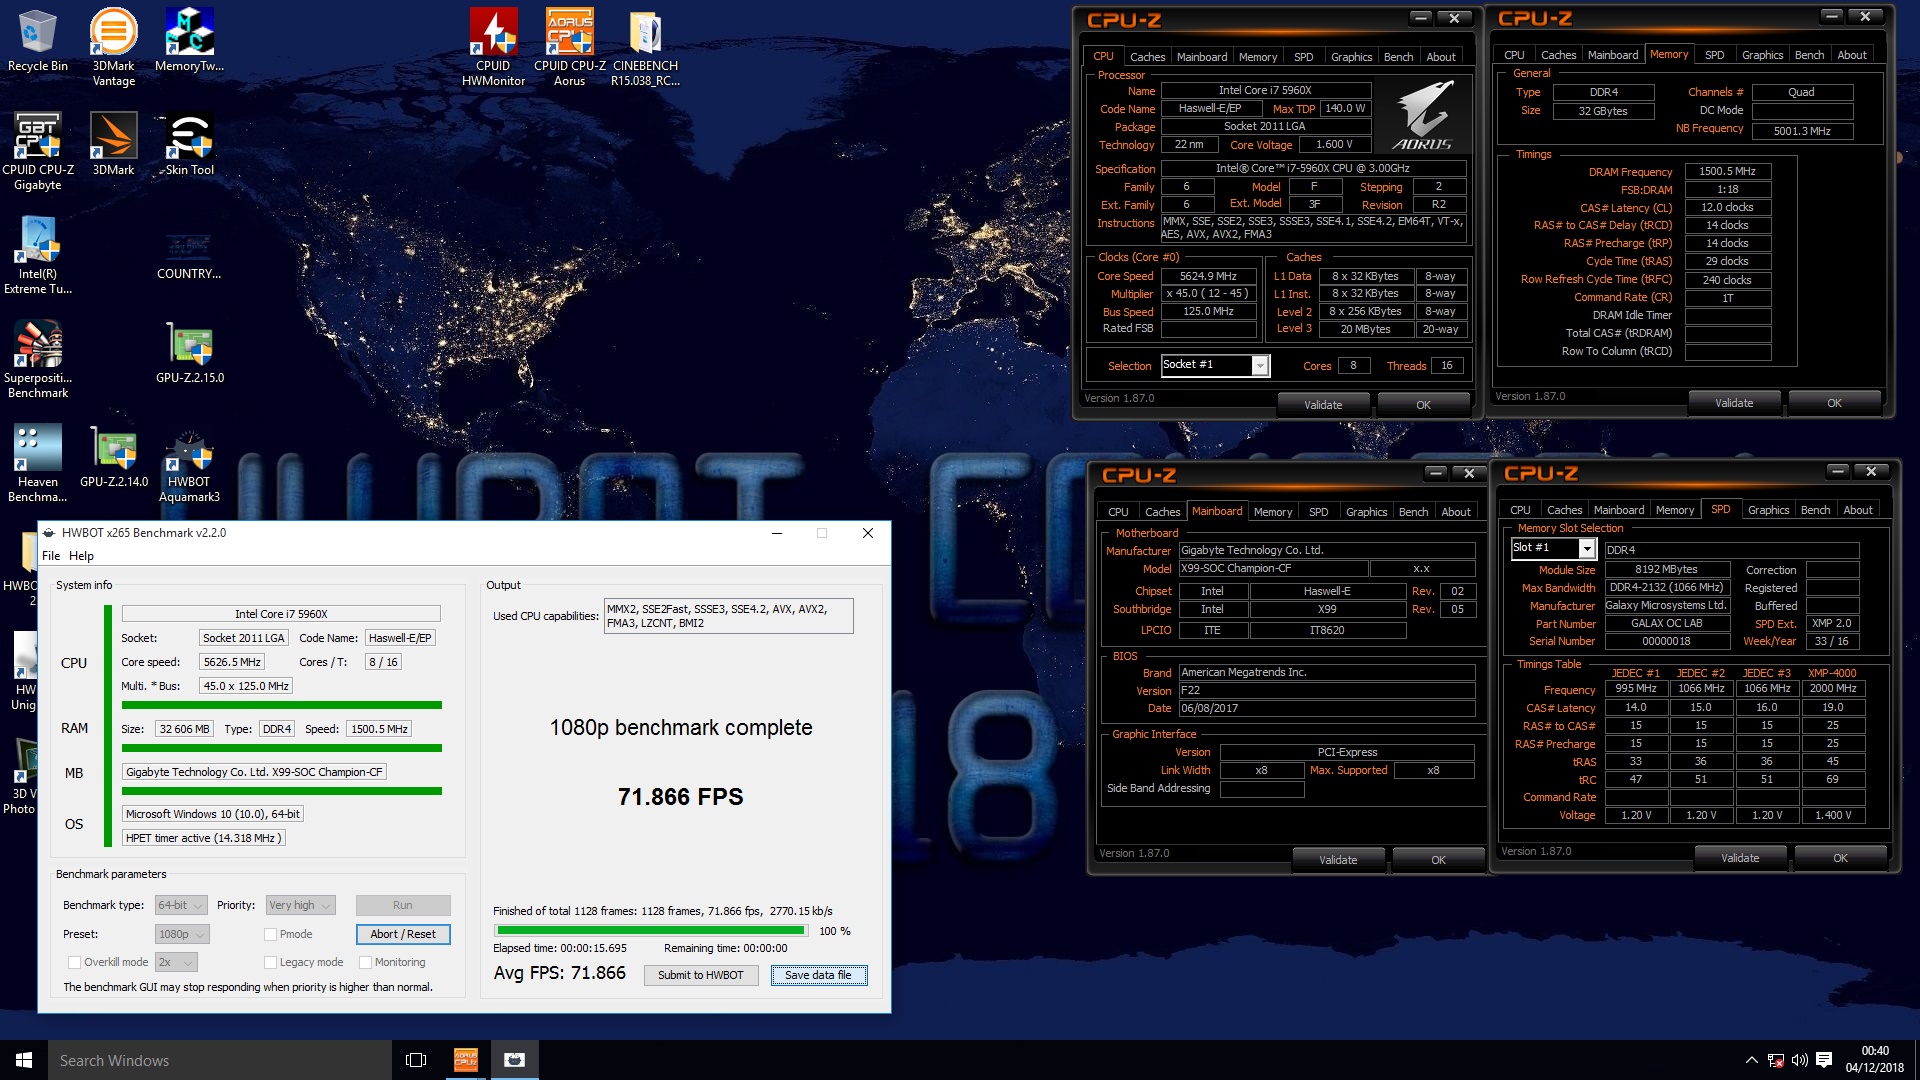Click the 71.866 FPS result text
Image resolution: width=1920 pixels, height=1080 pixels.
point(680,797)
